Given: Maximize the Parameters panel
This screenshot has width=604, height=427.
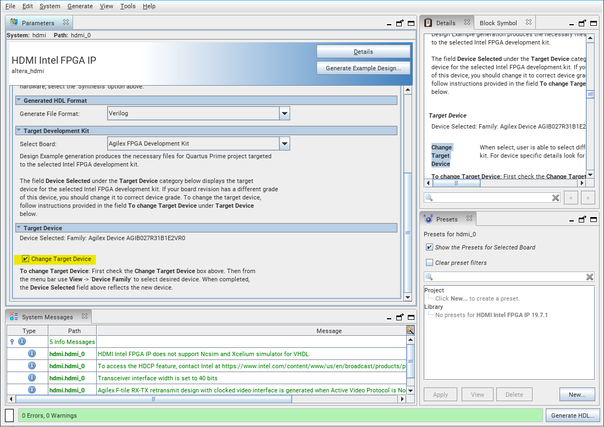Looking at the screenshot, I should (411, 23).
